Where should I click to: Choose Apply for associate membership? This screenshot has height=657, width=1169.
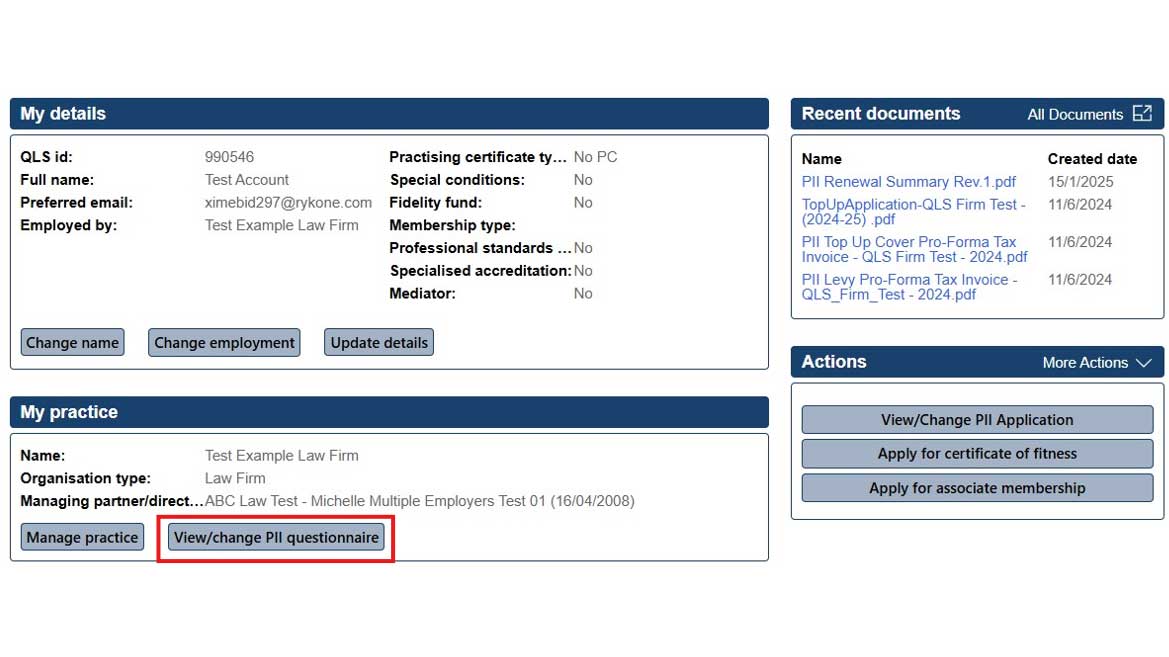tap(977, 488)
